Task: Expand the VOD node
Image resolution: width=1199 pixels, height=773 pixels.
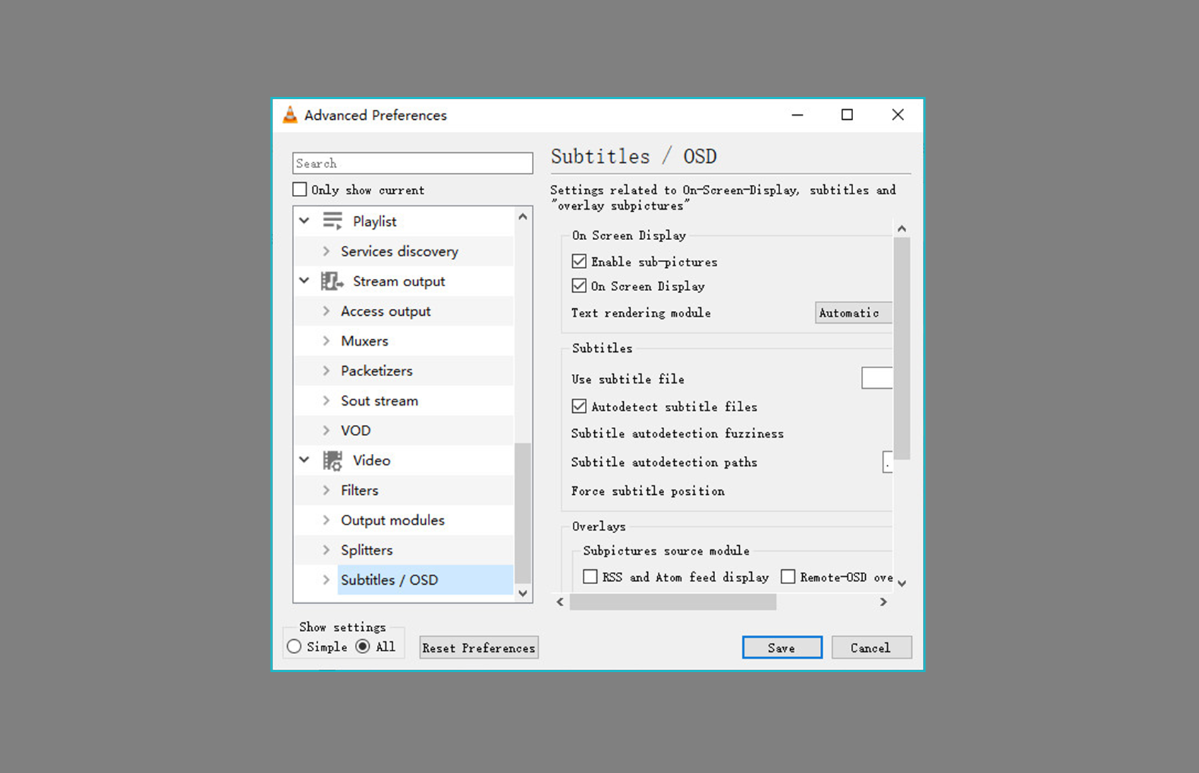Action: tap(327, 430)
